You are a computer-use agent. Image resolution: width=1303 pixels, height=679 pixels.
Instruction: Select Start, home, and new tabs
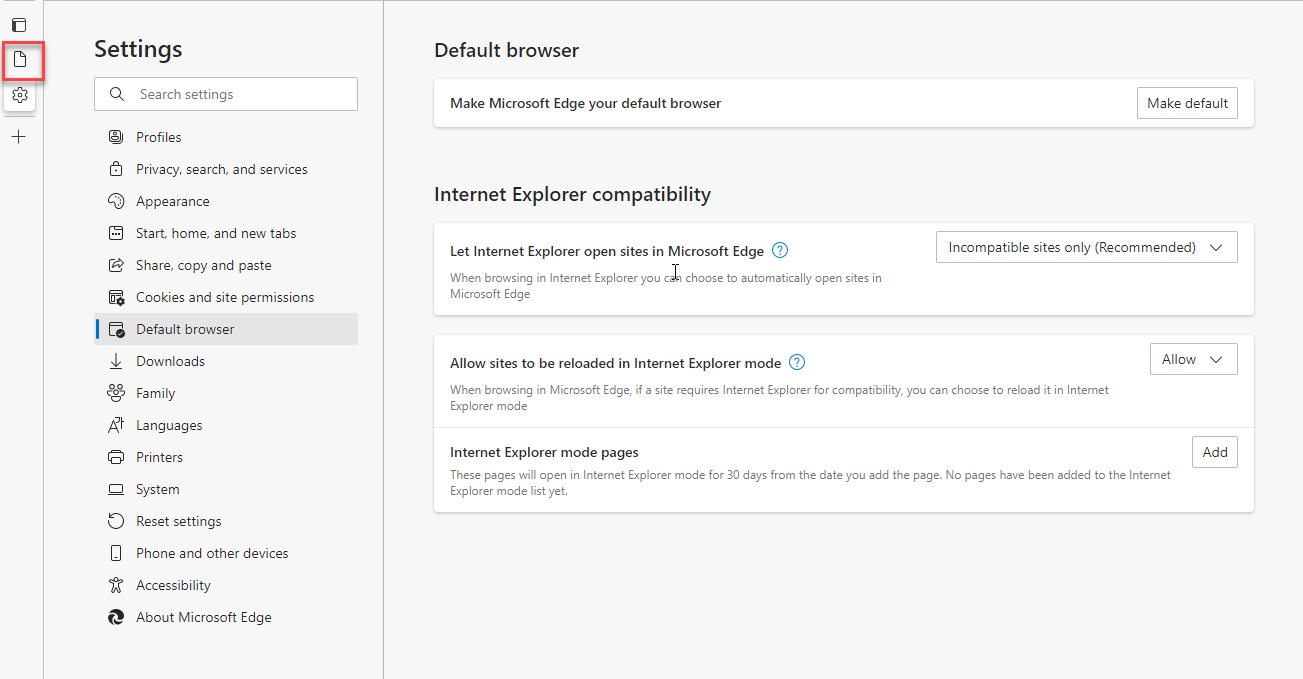226,233
